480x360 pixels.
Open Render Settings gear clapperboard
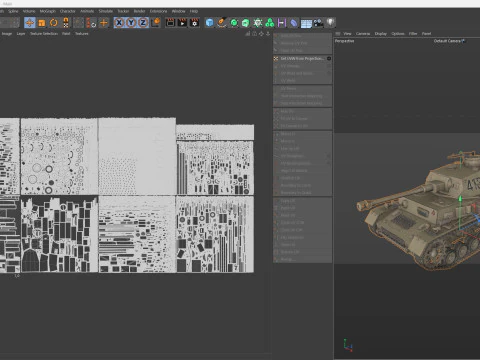(194, 23)
